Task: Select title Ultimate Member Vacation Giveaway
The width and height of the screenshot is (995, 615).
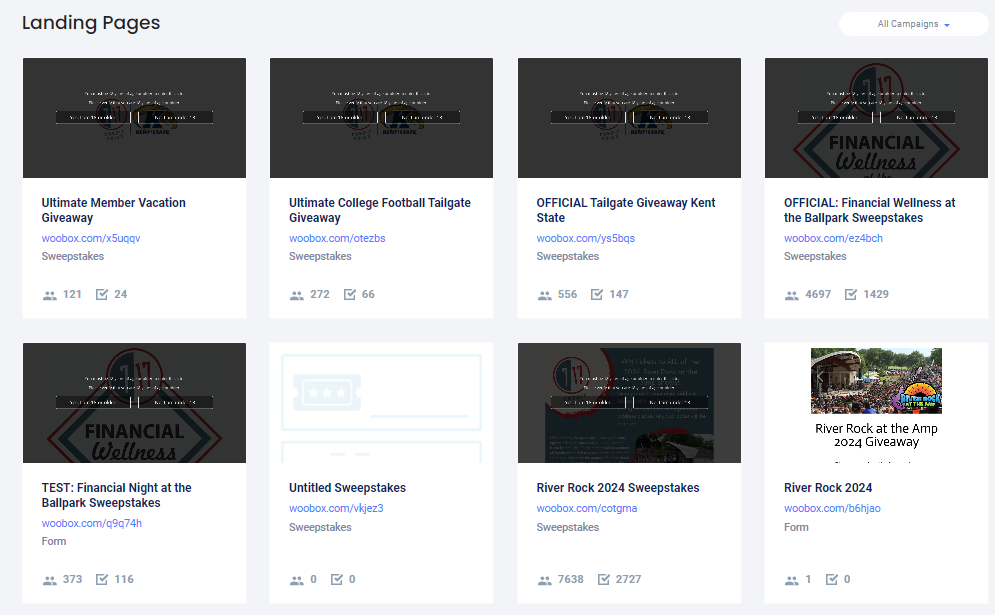Action: [x=114, y=210]
